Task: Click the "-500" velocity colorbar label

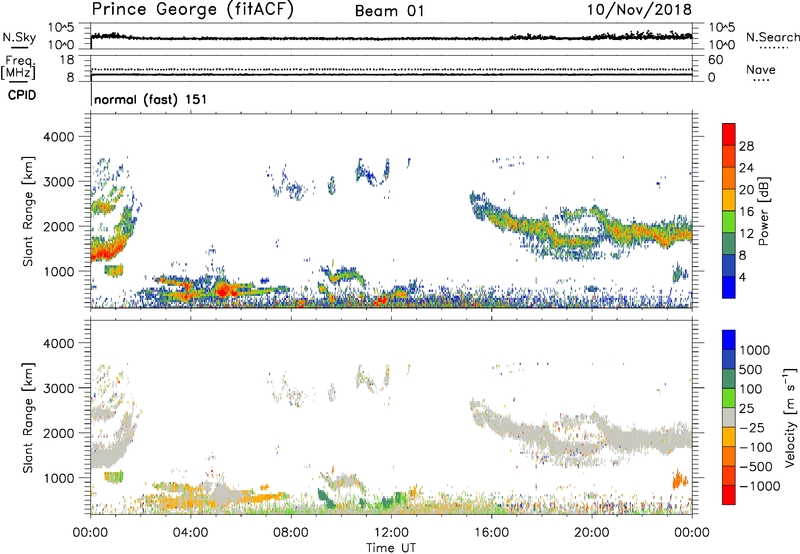Action: click(755, 466)
